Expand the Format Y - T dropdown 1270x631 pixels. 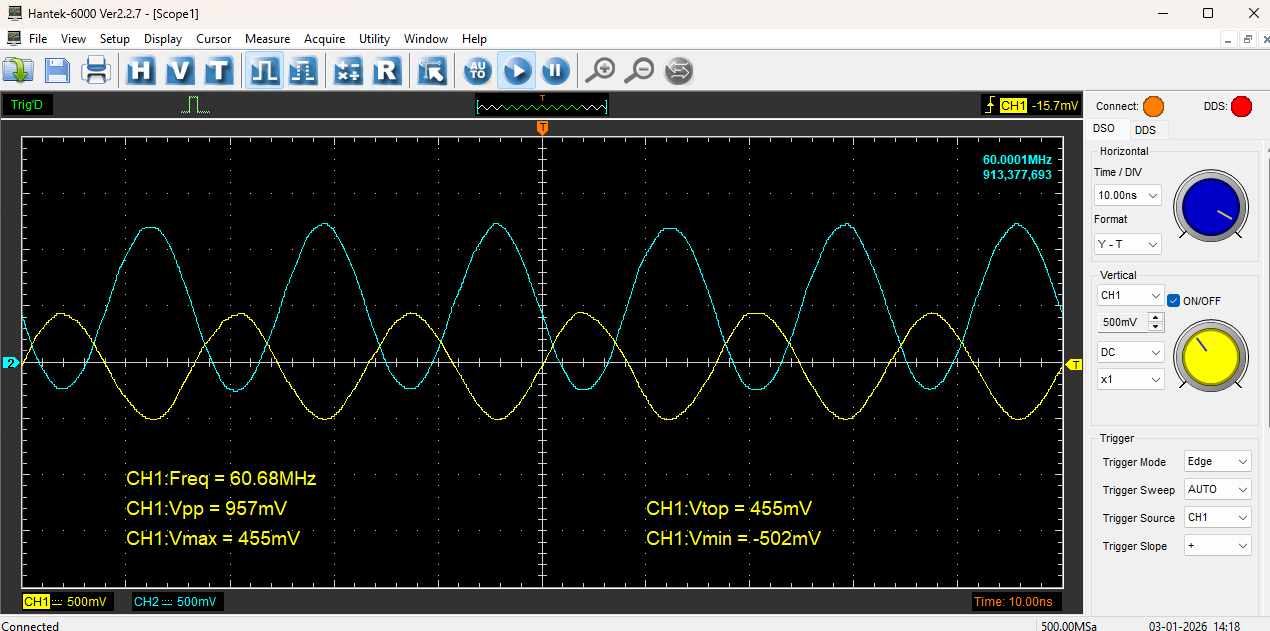tap(1127, 244)
